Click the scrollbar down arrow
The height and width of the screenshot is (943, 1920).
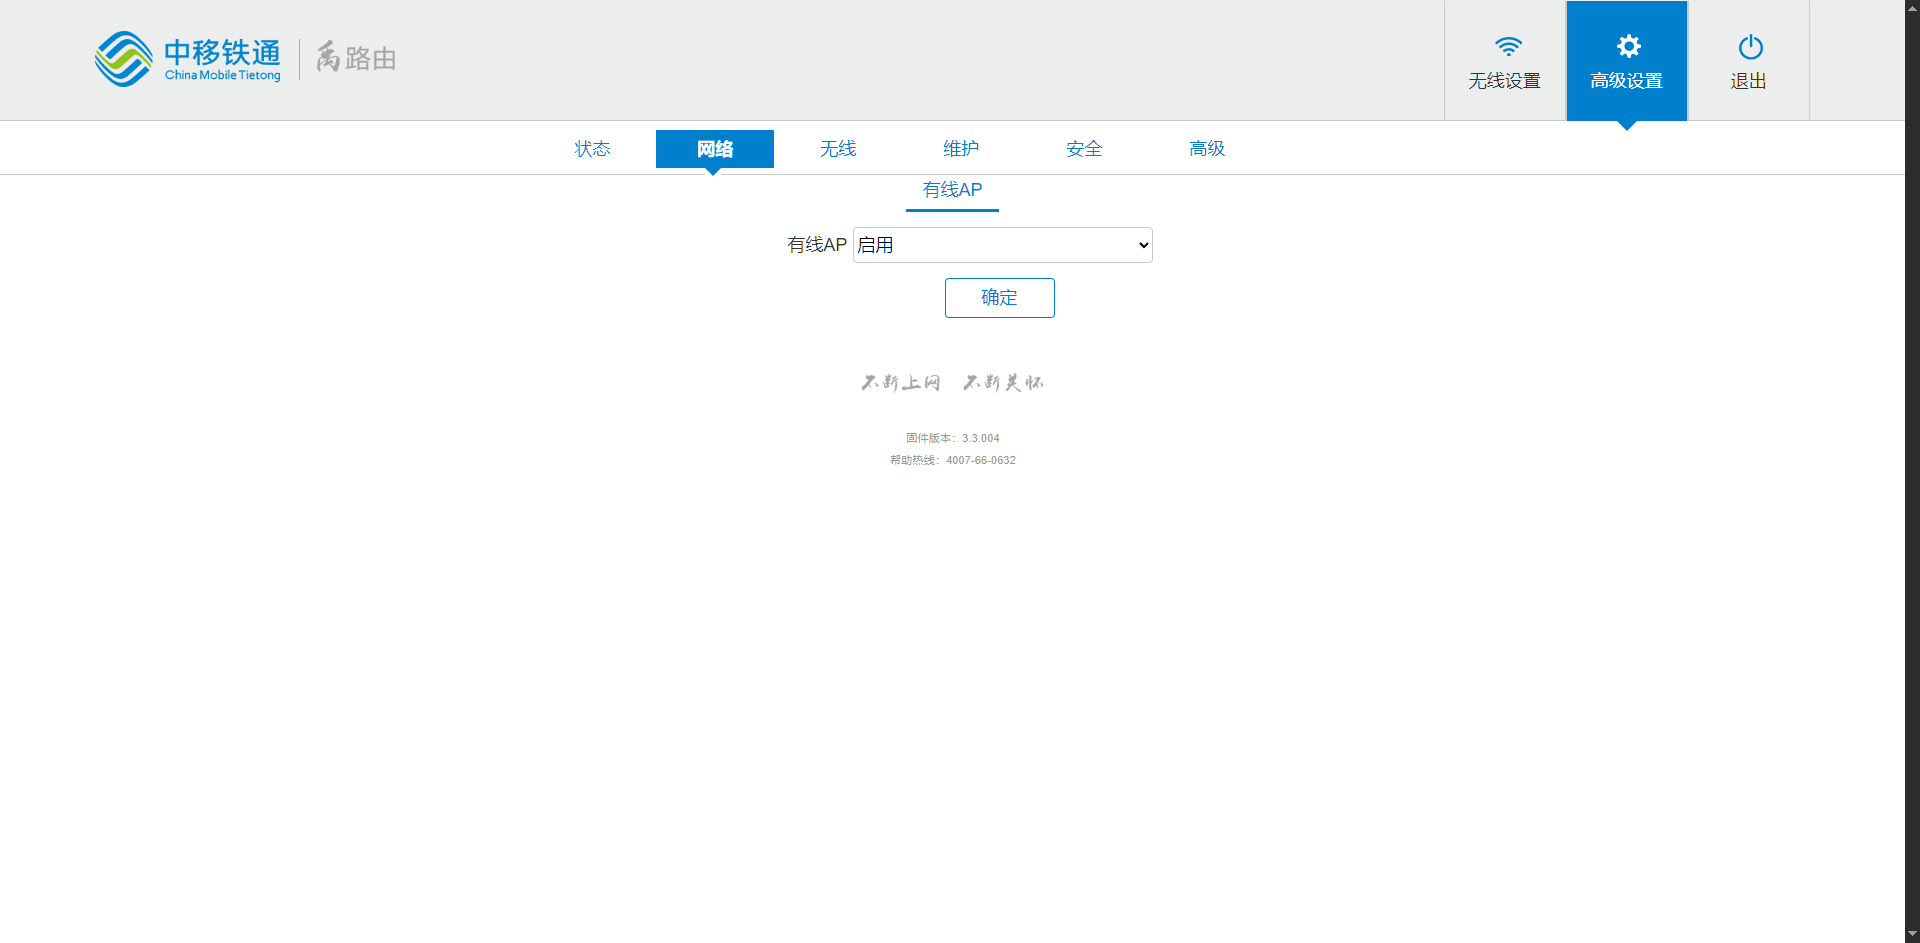[x=1912, y=934]
